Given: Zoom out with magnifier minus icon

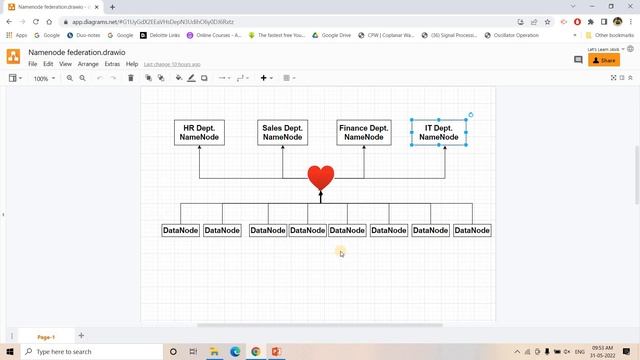Looking at the screenshot, I should (82, 78).
